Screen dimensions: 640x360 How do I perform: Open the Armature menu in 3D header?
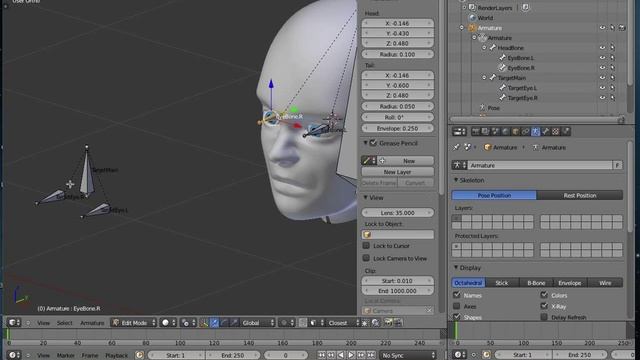(x=92, y=323)
